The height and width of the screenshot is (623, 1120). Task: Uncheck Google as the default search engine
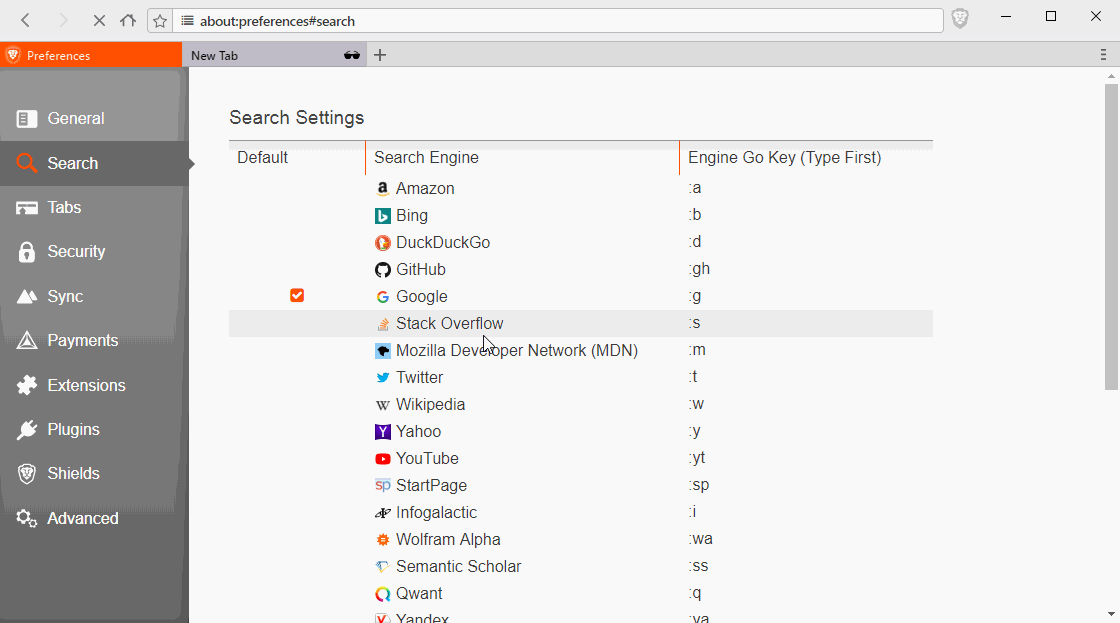297,295
